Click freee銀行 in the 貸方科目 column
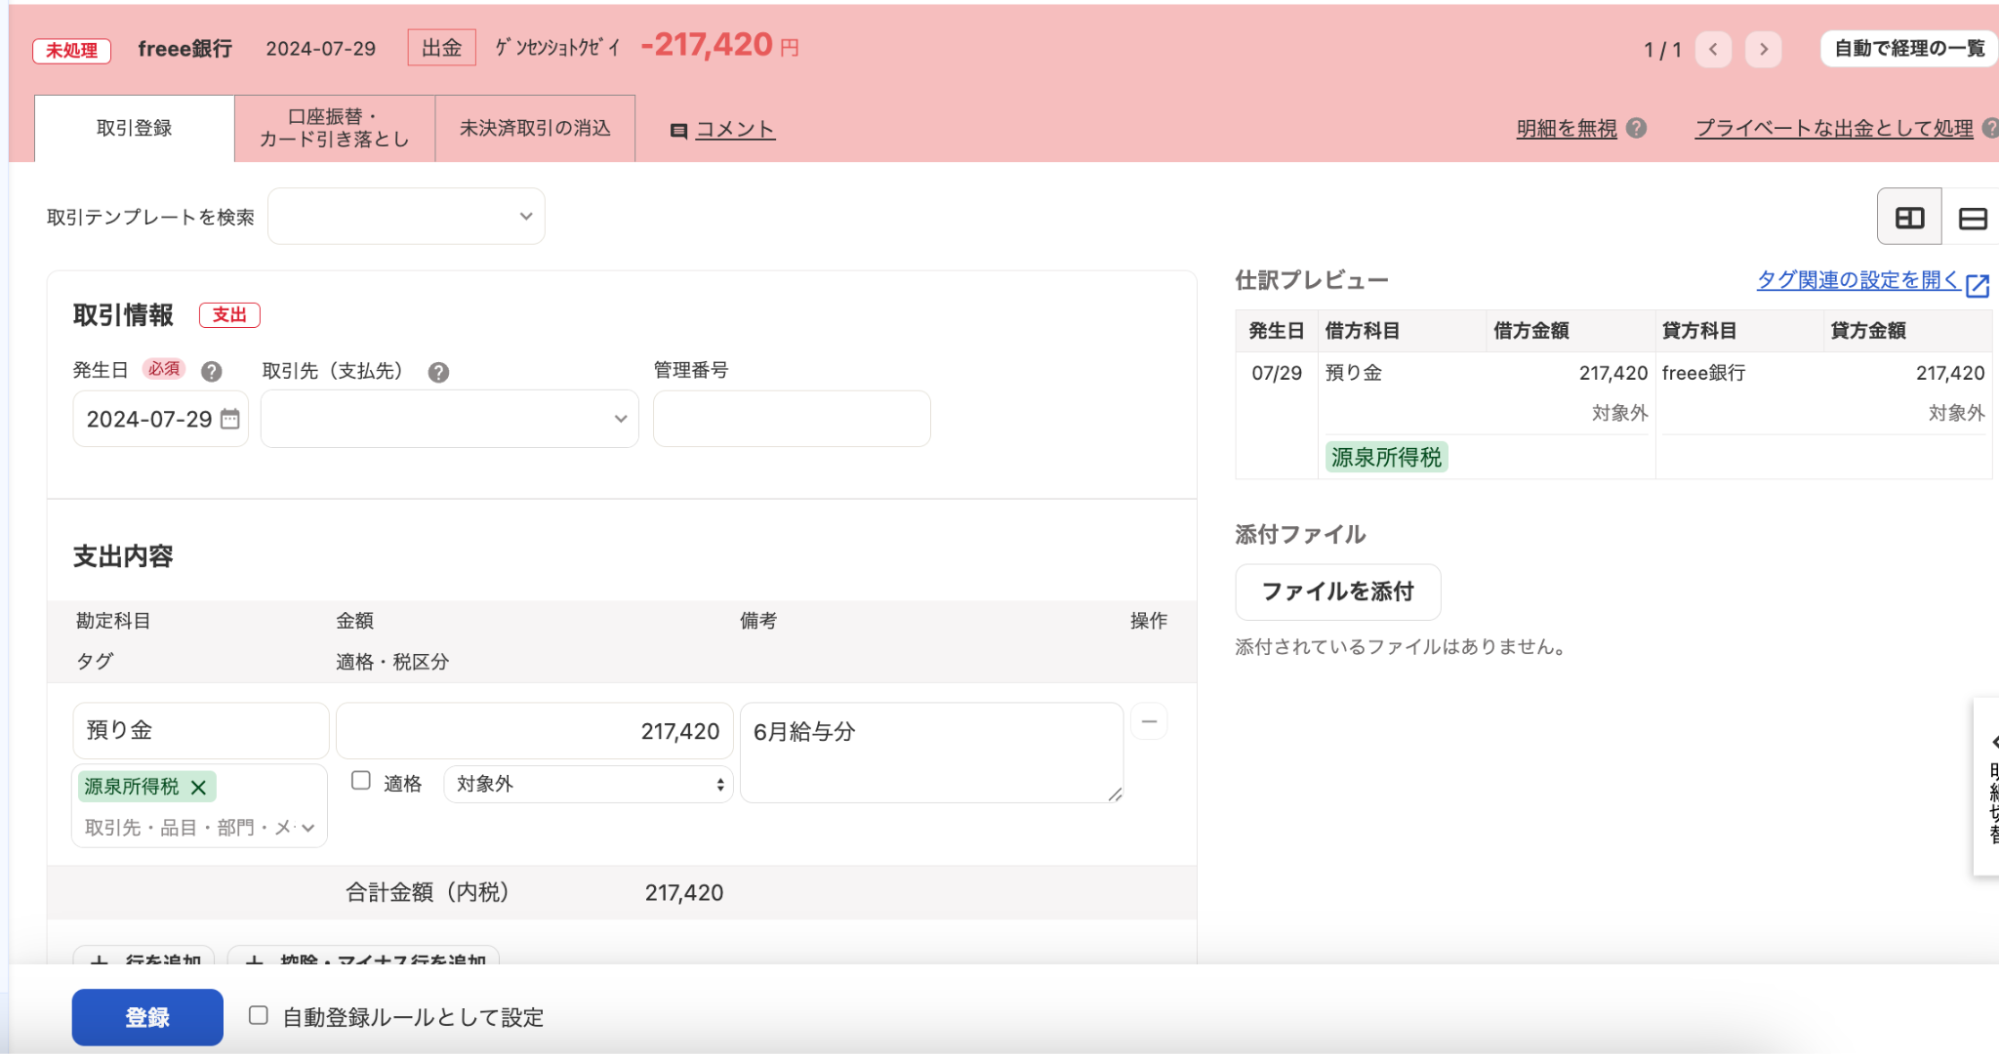 point(1703,373)
